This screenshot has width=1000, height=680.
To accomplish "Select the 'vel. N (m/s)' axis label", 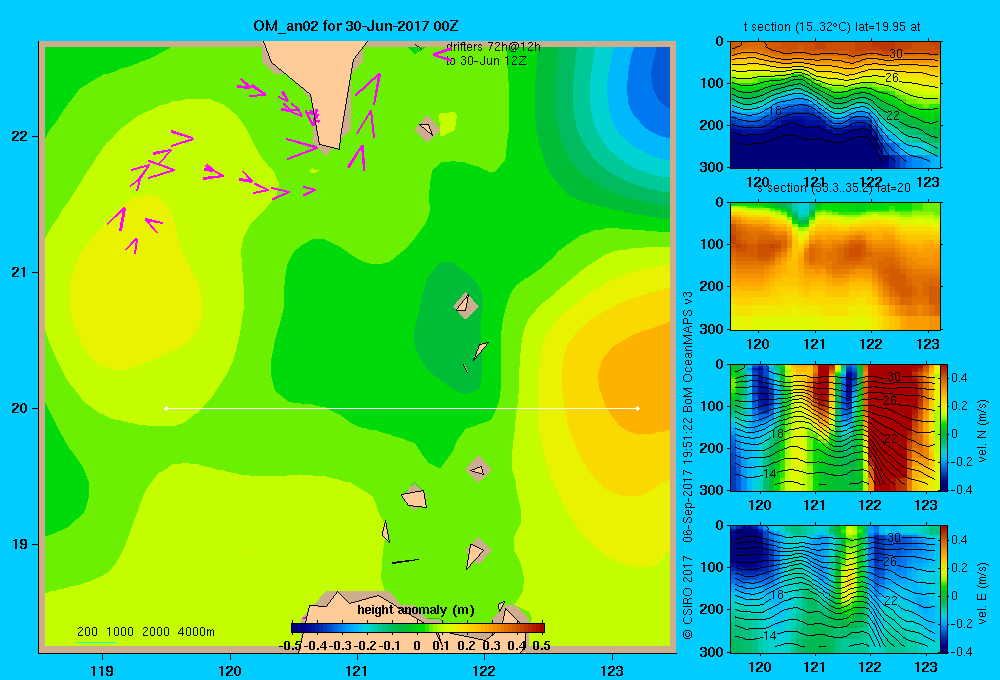I will (982, 431).
